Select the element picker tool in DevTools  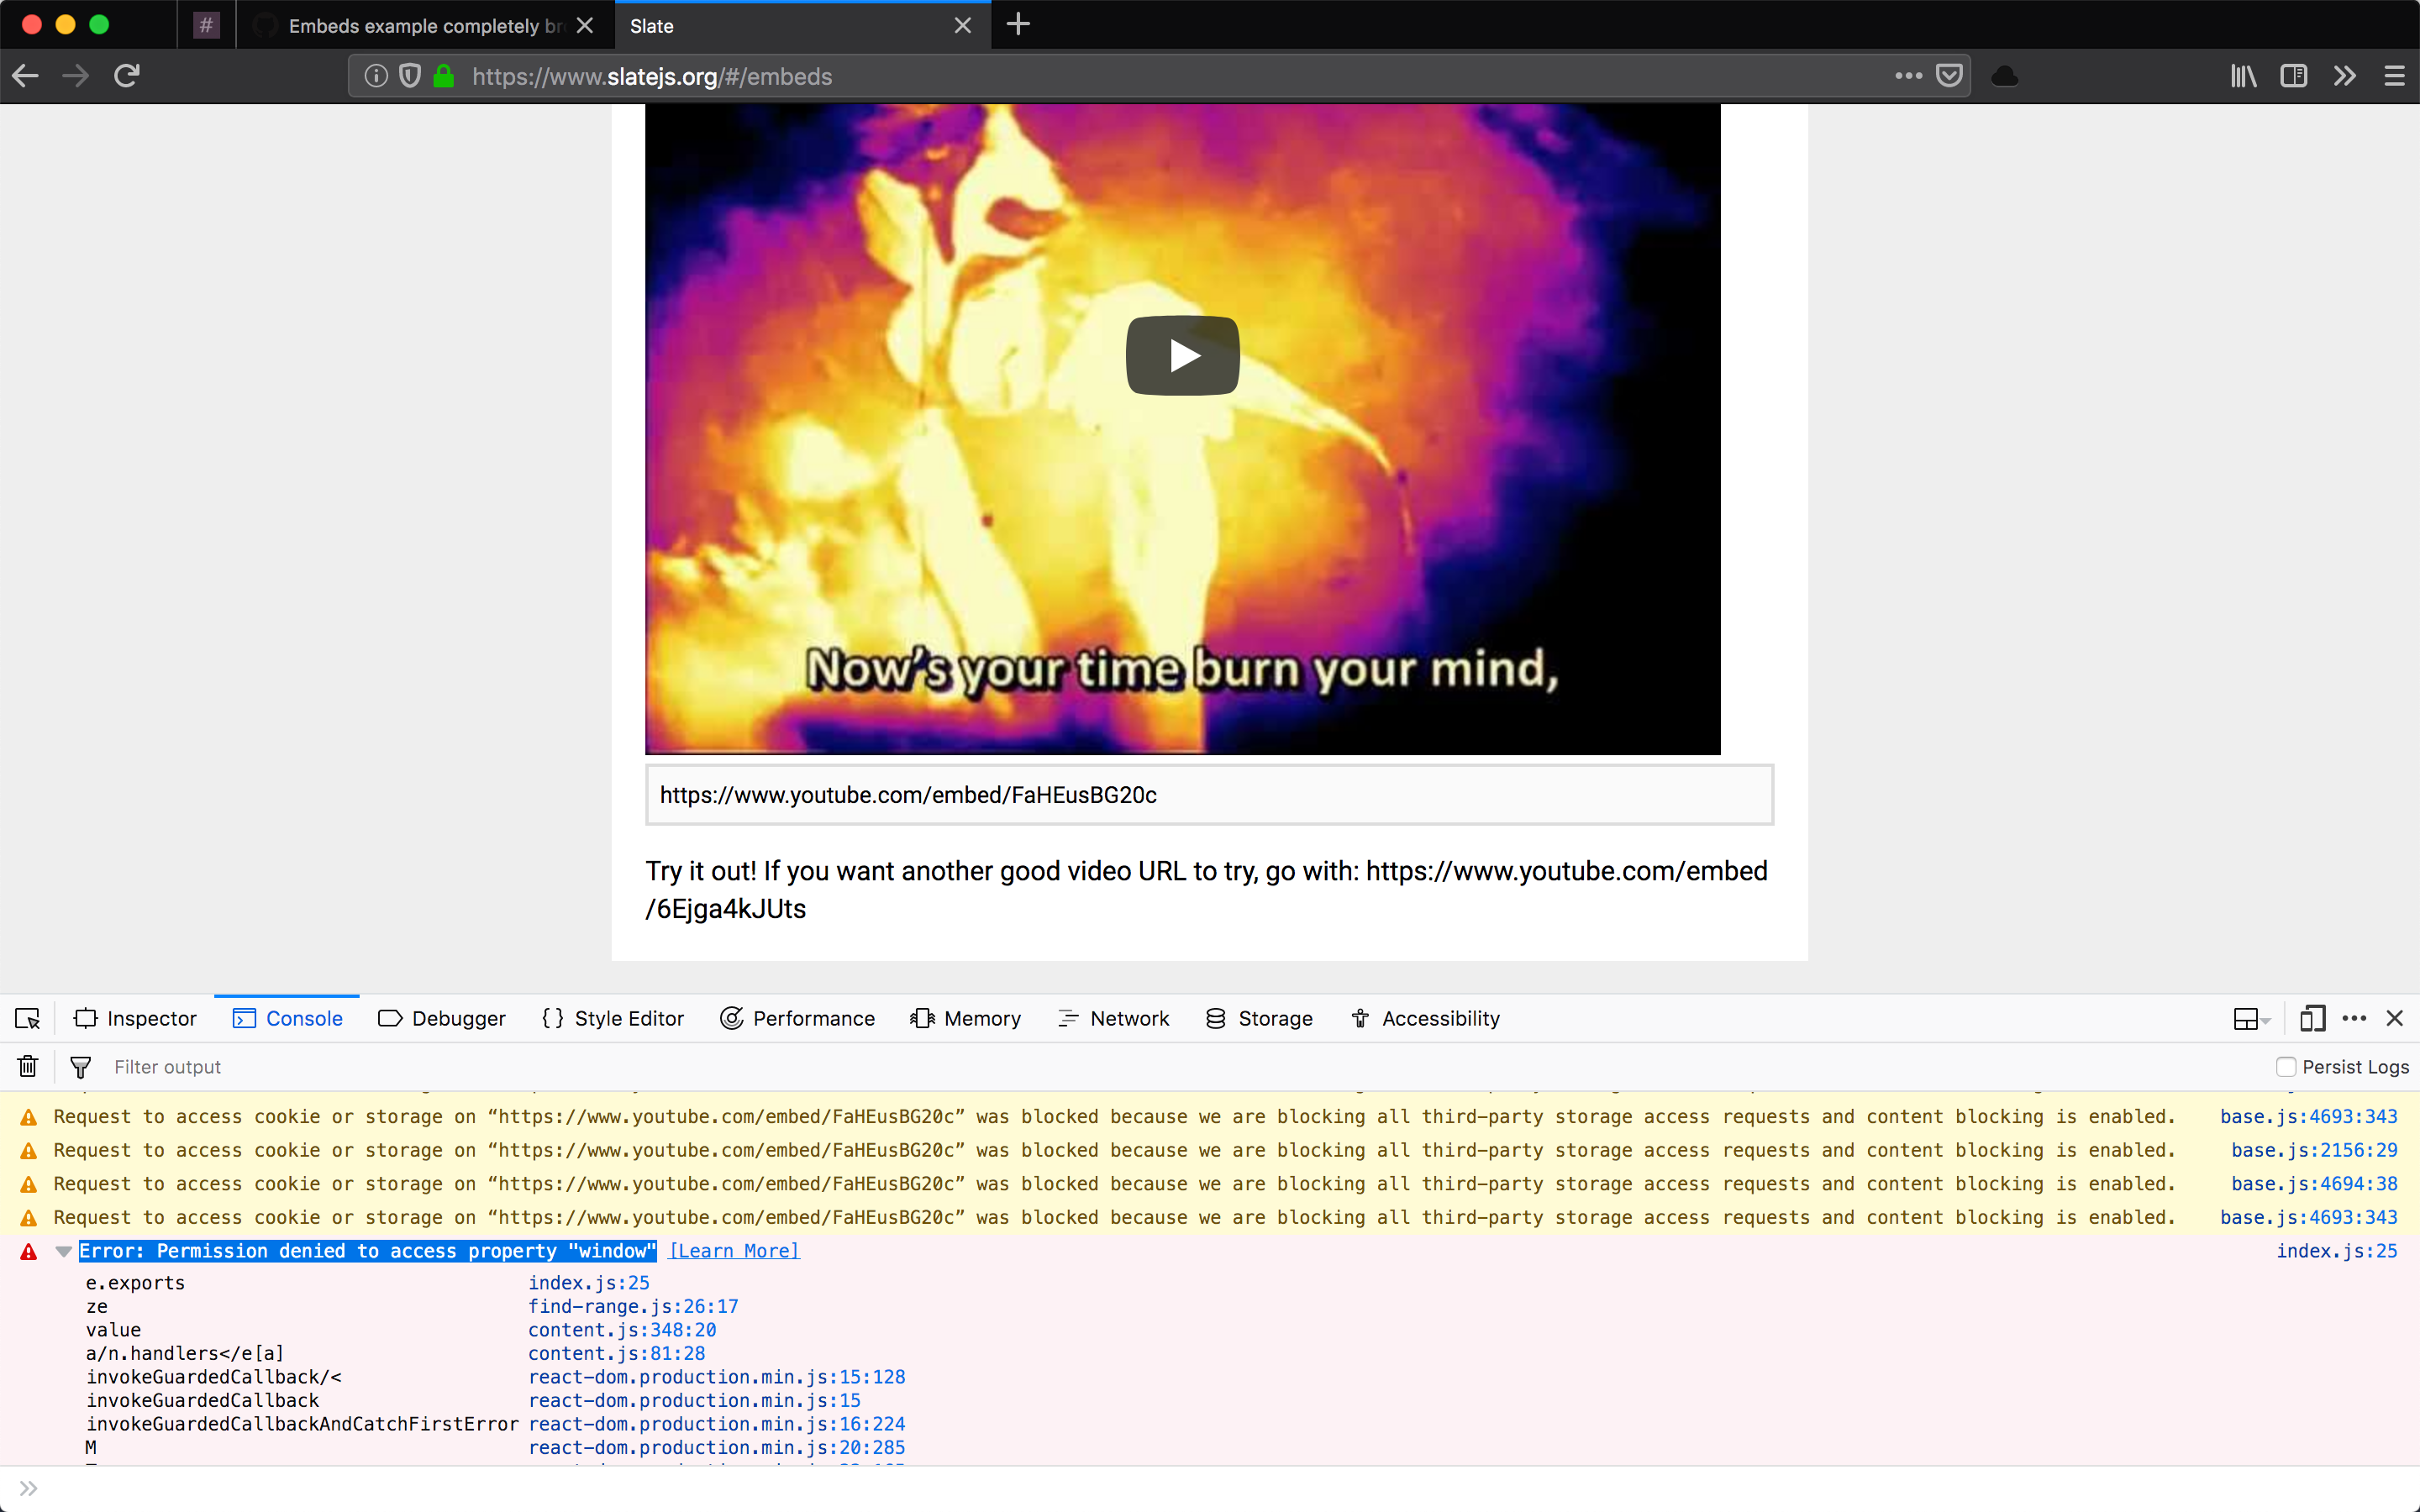pyautogui.click(x=27, y=1018)
